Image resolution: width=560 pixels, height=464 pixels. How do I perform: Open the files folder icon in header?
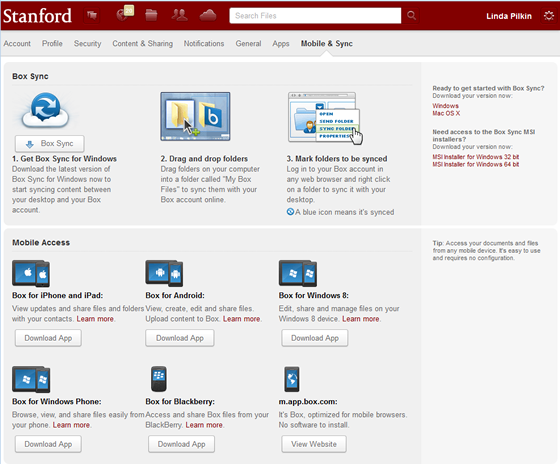point(151,15)
